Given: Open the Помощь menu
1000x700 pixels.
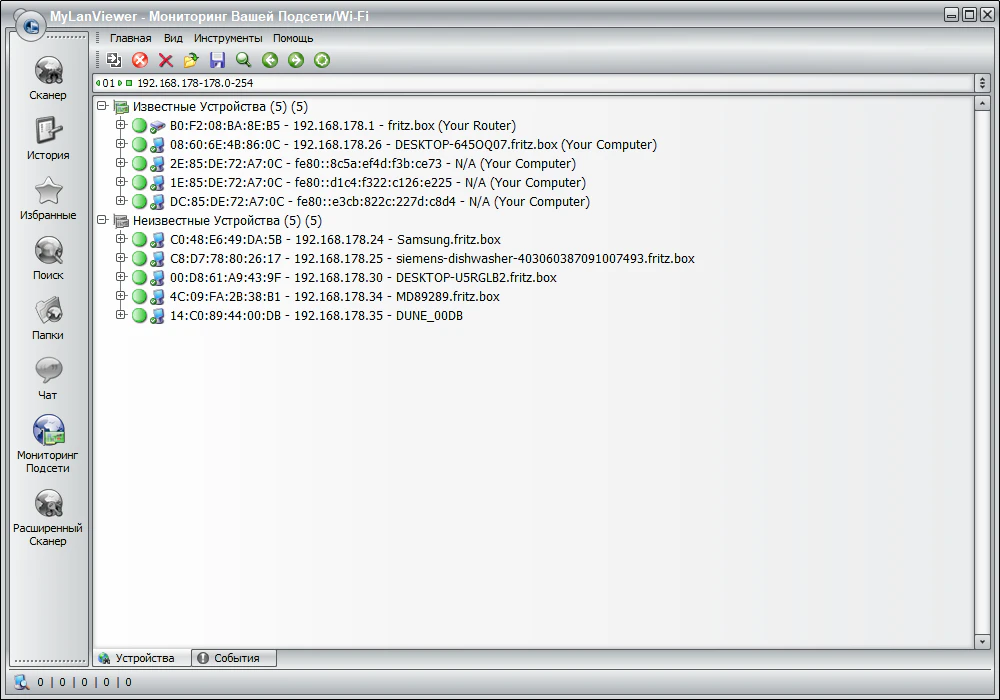Looking at the screenshot, I should click(x=293, y=38).
